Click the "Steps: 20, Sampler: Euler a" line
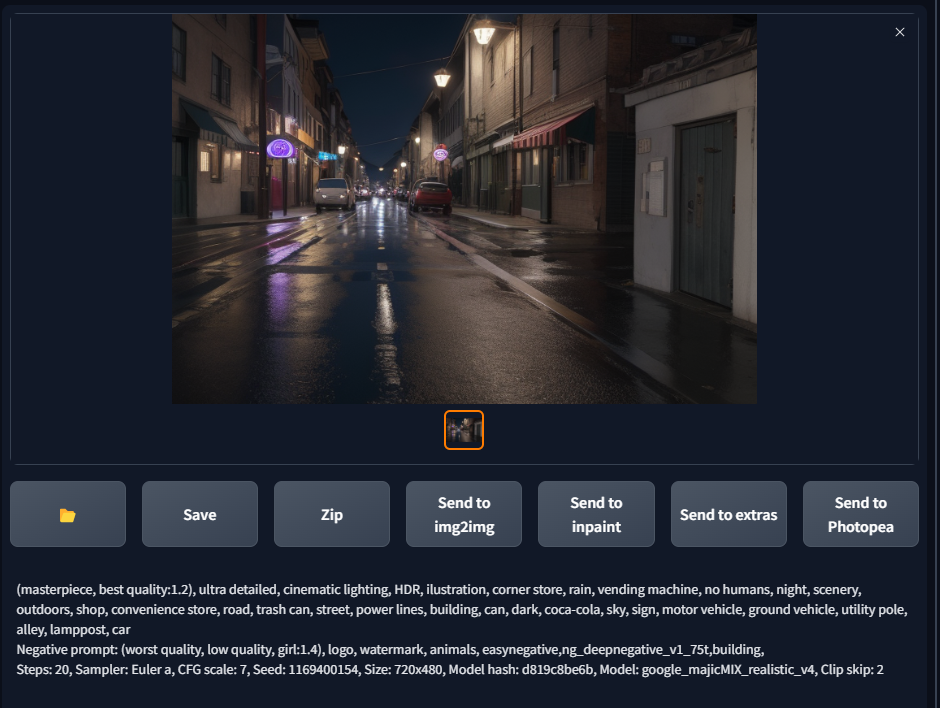The width and height of the screenshot is (940, 708). pos(450,670)
